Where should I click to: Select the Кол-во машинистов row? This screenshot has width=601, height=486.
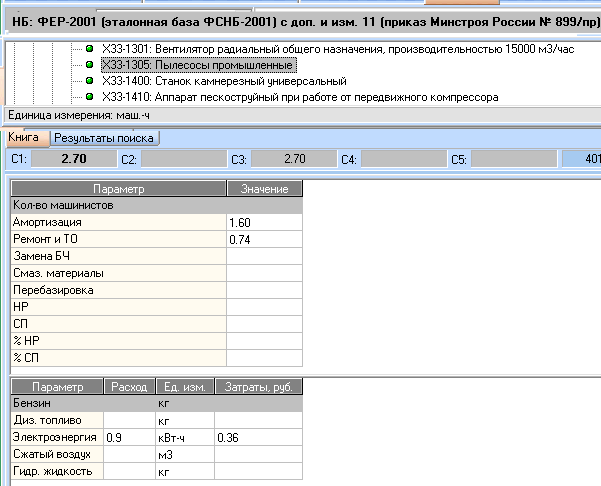click(x=157, y=205)
